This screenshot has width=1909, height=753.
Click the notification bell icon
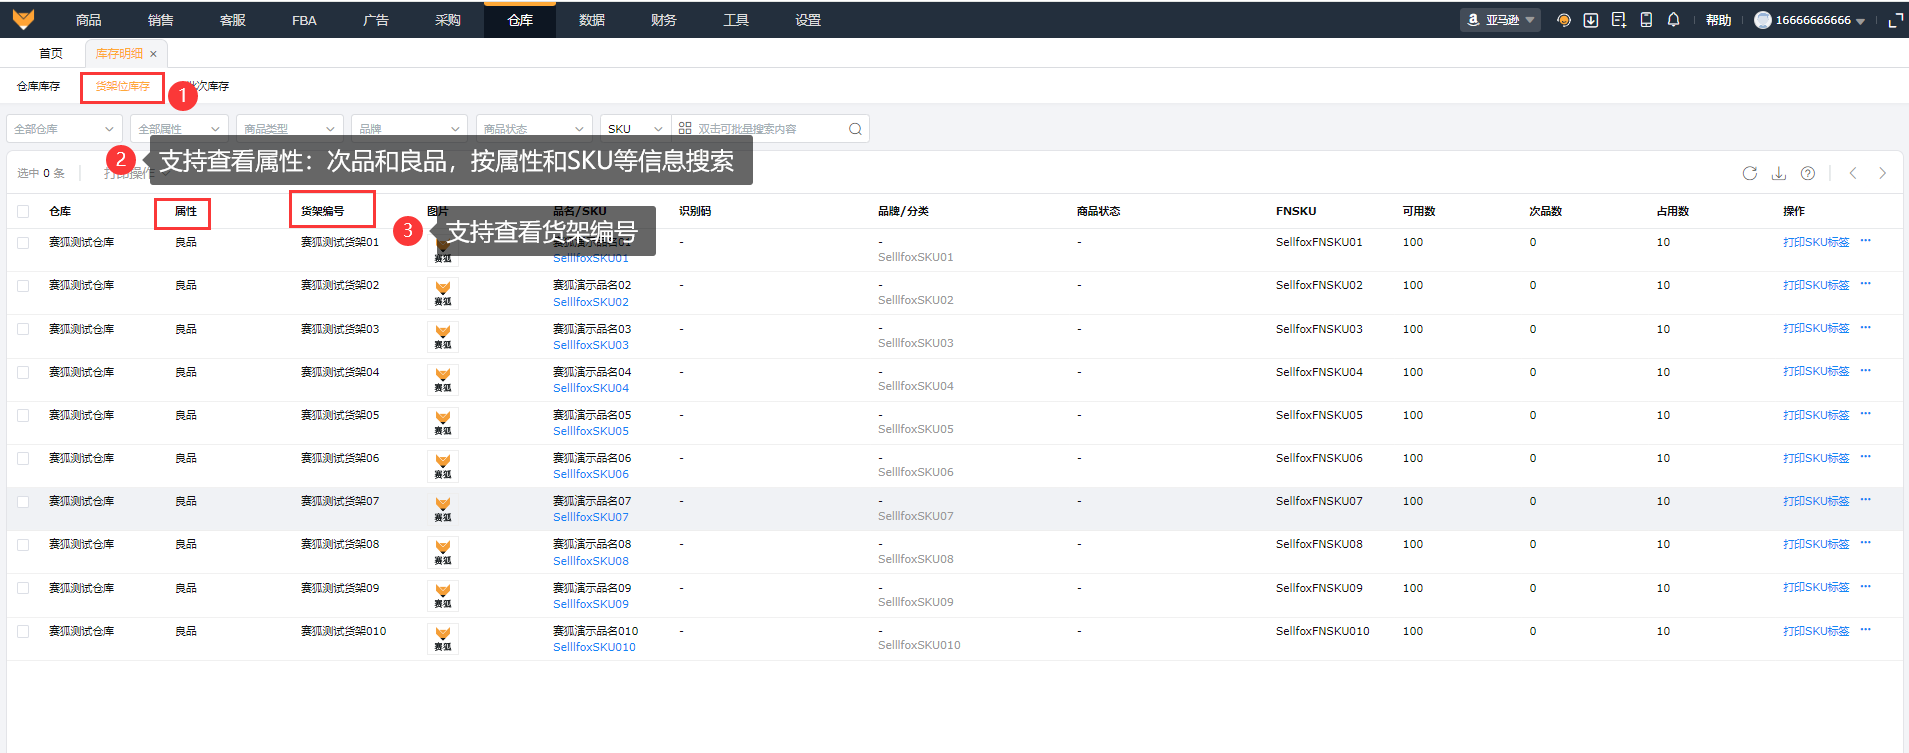tap(1673, 20)
